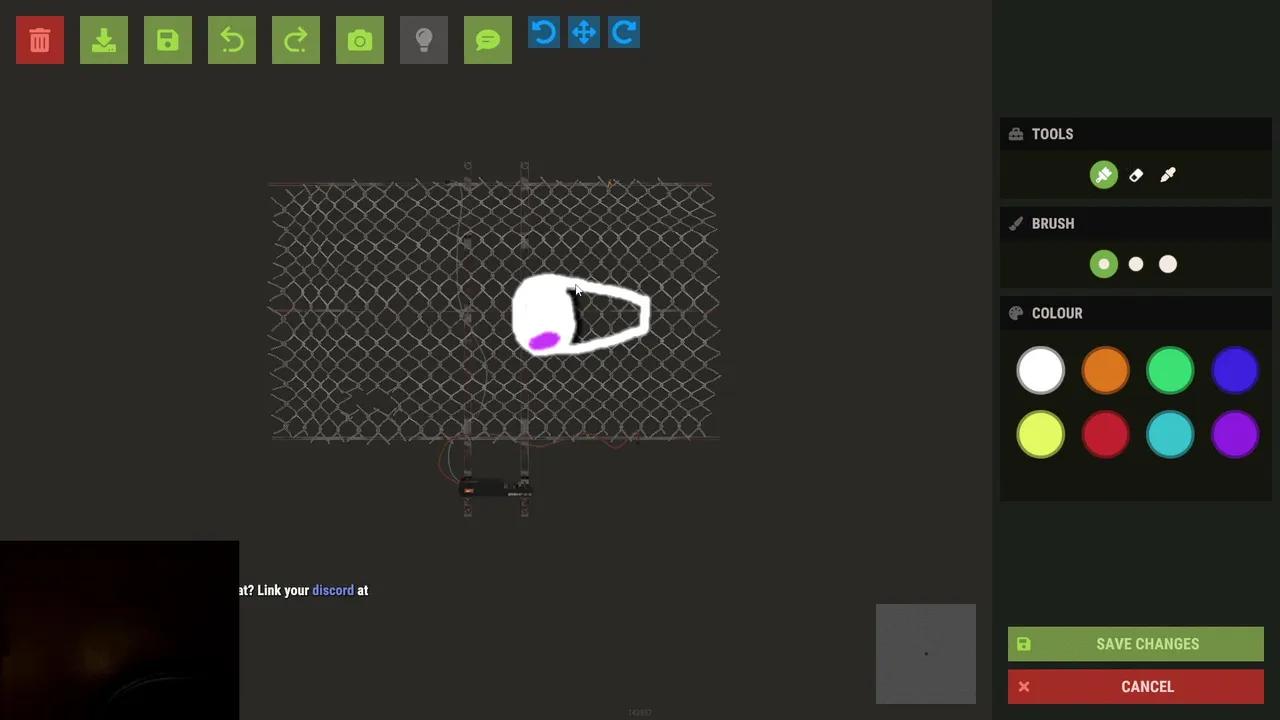This screenshot has height=720, width=1280.
Task: Choose the largest brush size
Action: pos(1168,264)
